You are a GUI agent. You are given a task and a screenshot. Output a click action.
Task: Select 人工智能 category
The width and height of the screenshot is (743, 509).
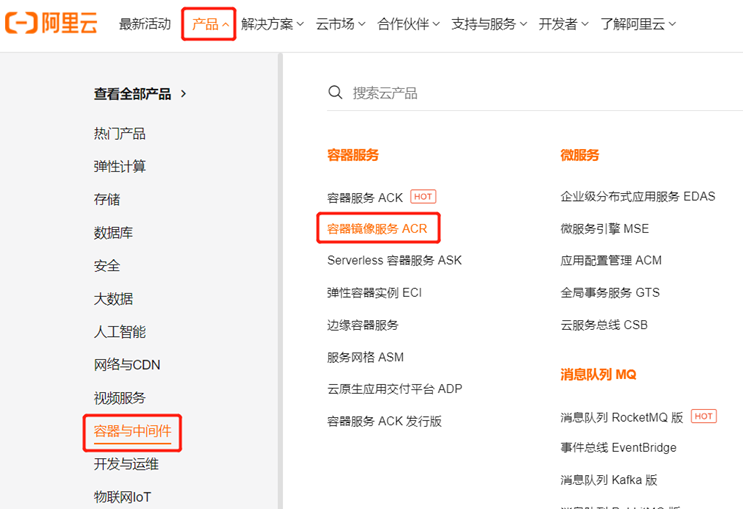[119, 332]
